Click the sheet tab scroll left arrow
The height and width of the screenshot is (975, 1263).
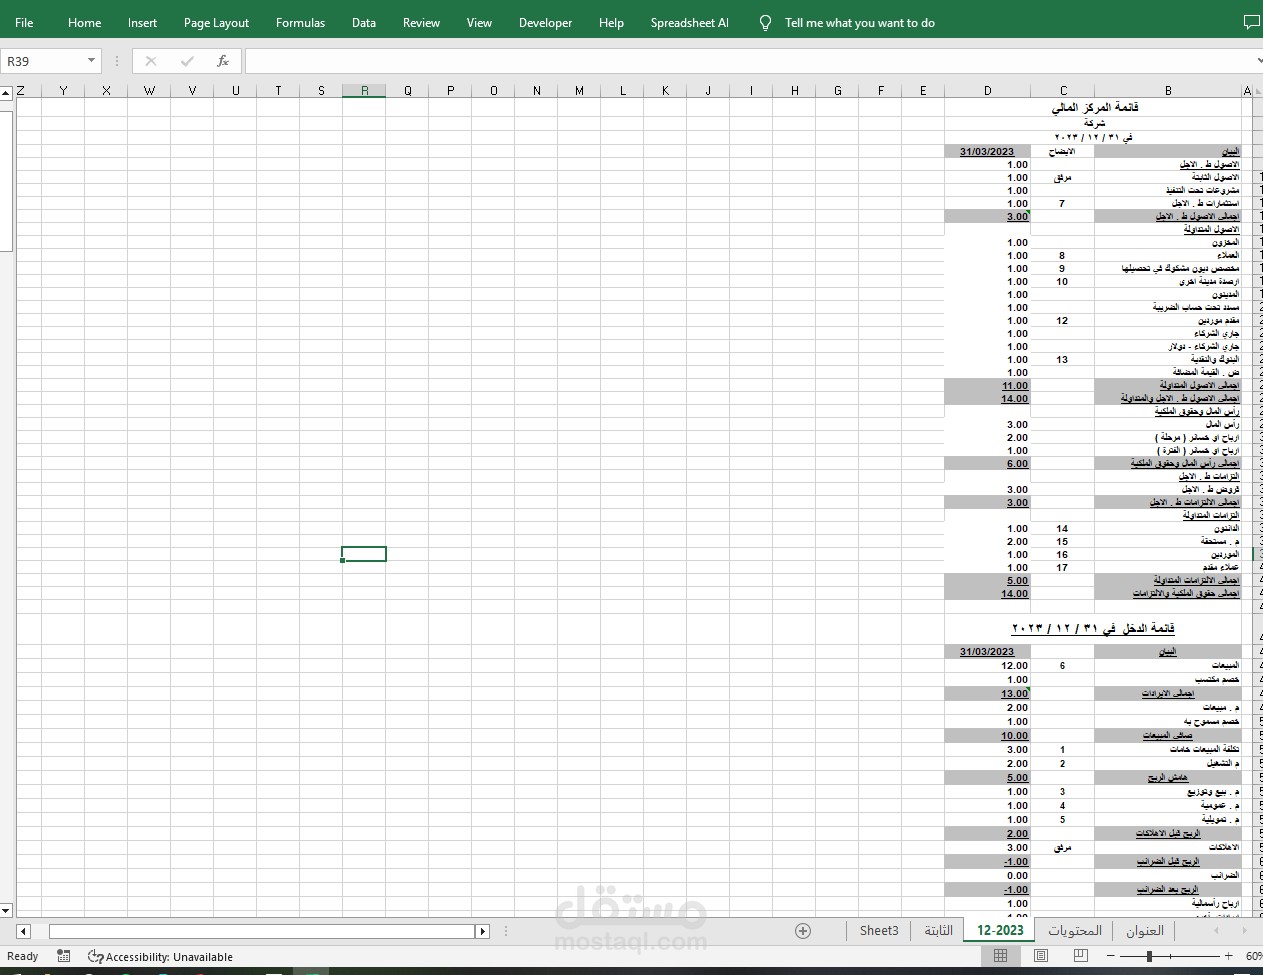[1216, 930]
